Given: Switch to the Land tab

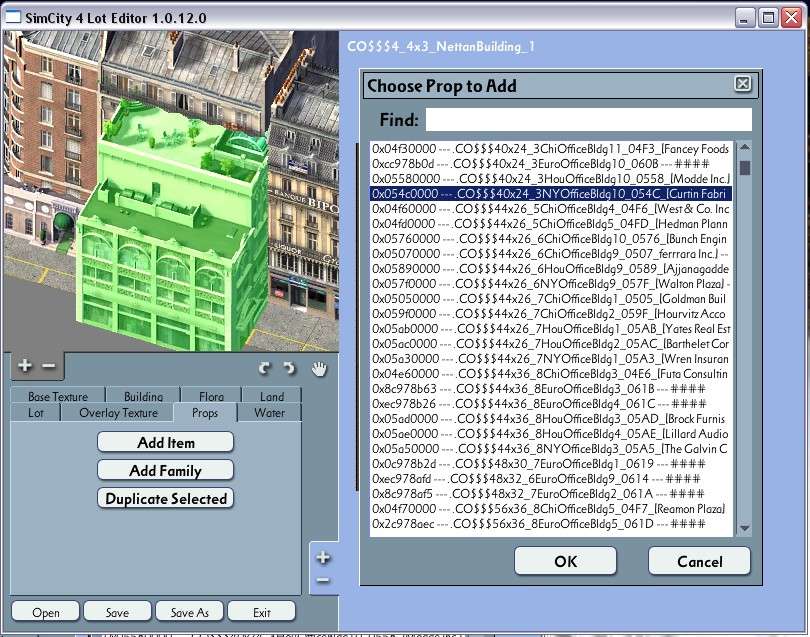Looking at the screenshot, I should pos(272,396).
